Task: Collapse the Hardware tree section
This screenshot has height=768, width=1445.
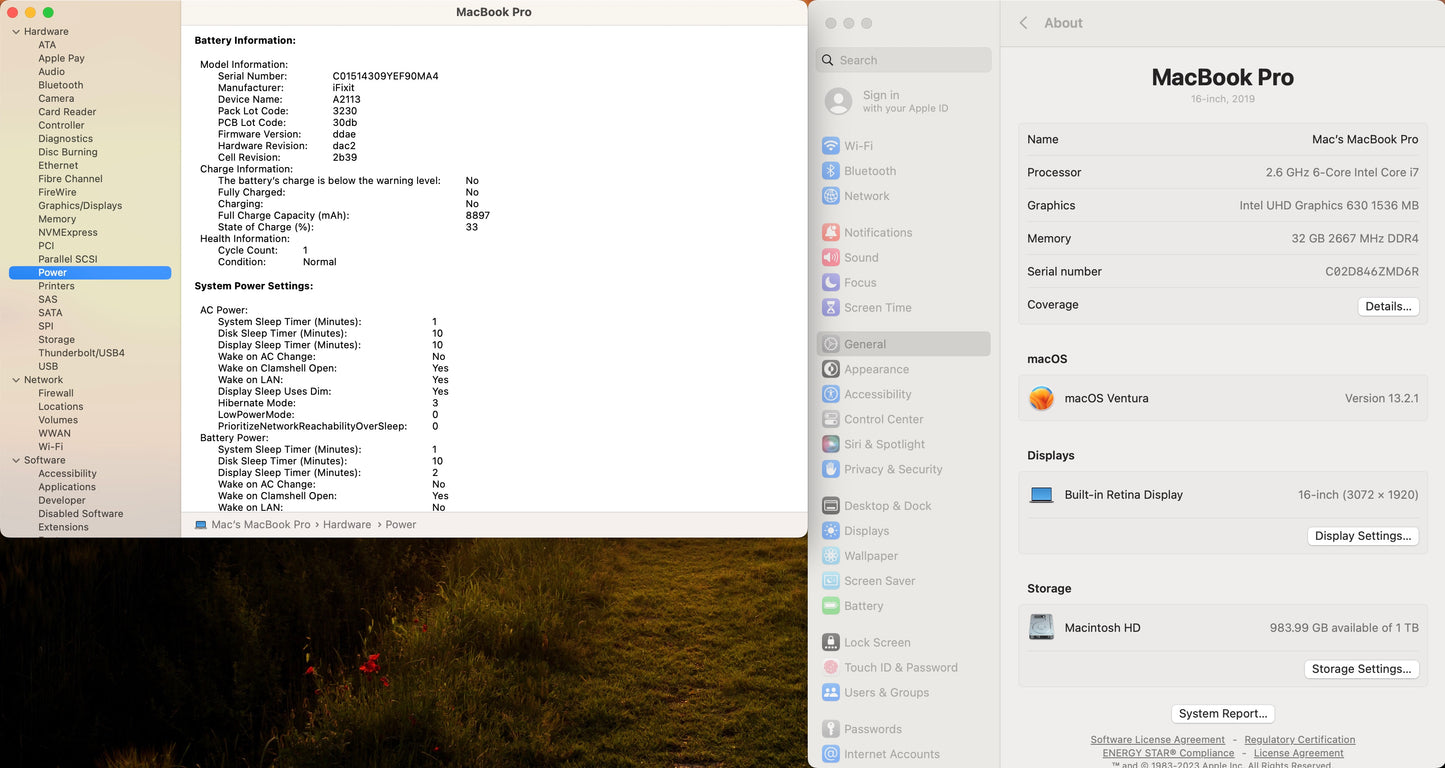Action: (x=16, y=32)
